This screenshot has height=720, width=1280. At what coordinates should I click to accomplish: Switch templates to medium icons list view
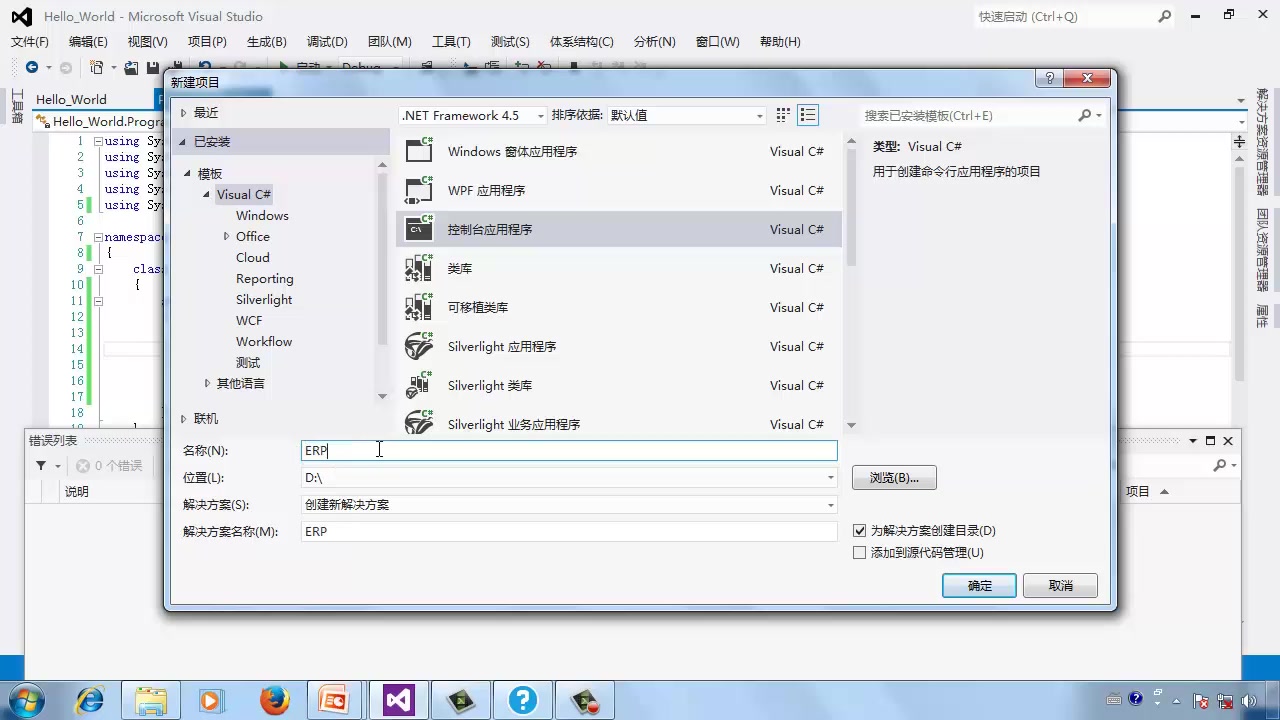[x=808, y=115]
